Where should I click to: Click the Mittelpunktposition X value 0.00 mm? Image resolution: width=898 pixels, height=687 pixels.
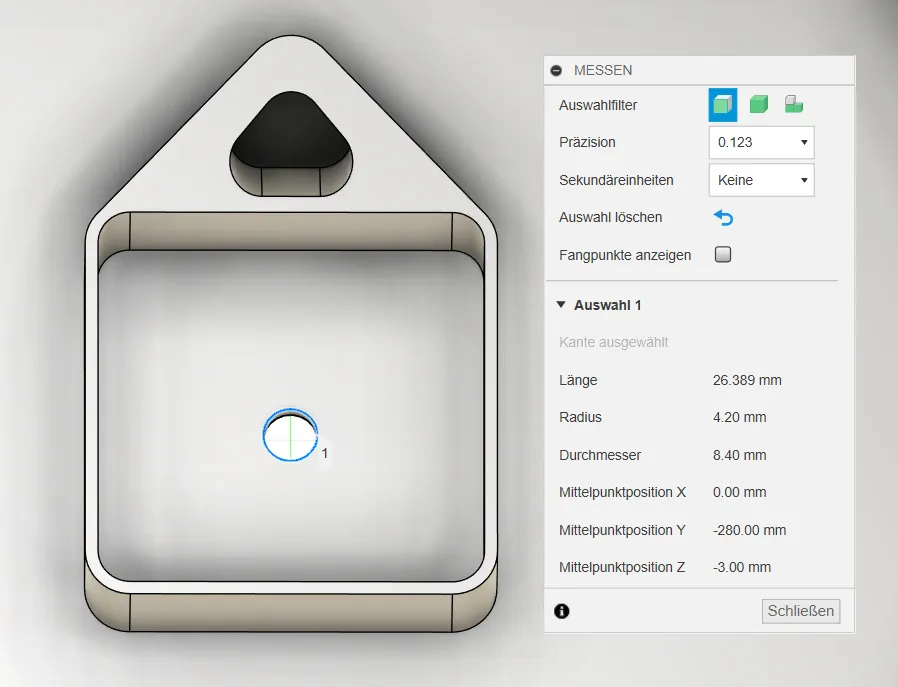pyautogui.click(x=740, y=492)
